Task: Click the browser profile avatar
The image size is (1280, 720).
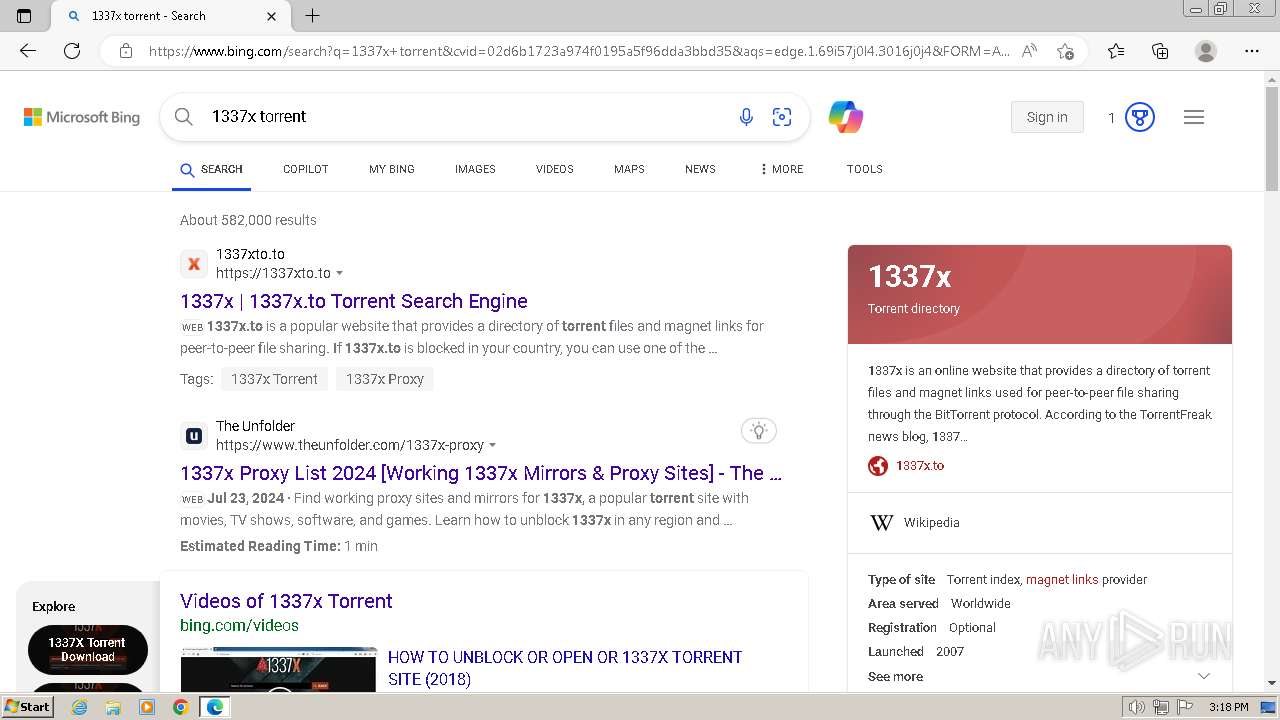Action: [1206, 51]
